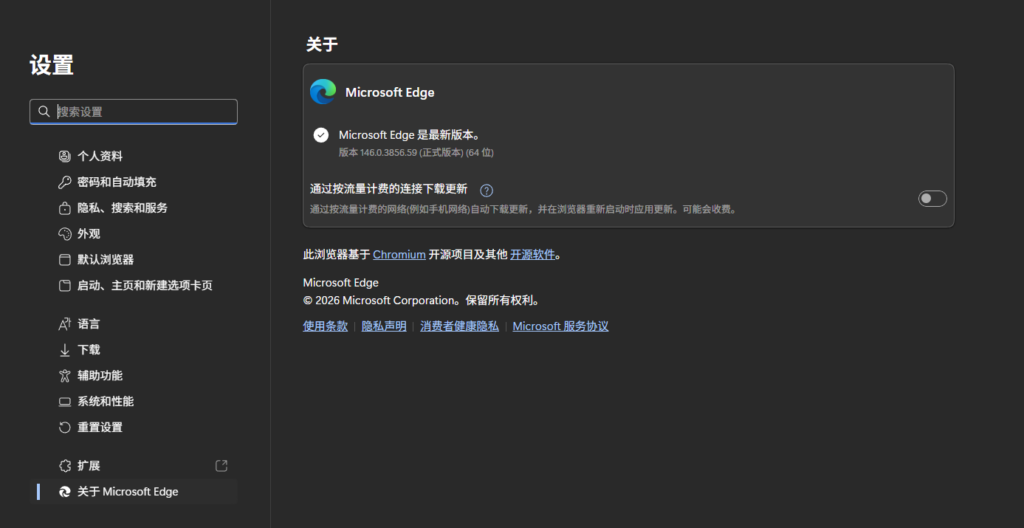
Task: Go to the 下载 settings page
Action: coord(134,350)
